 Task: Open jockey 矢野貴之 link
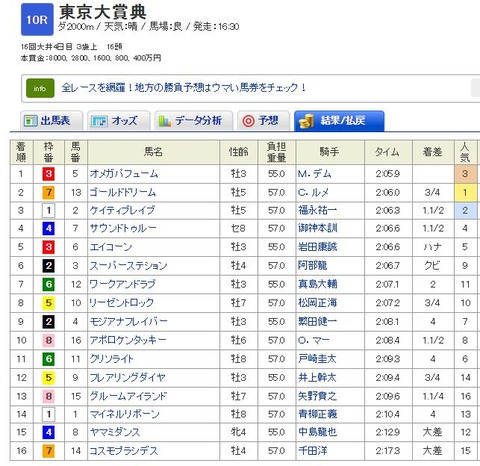[x=317, y=396]
